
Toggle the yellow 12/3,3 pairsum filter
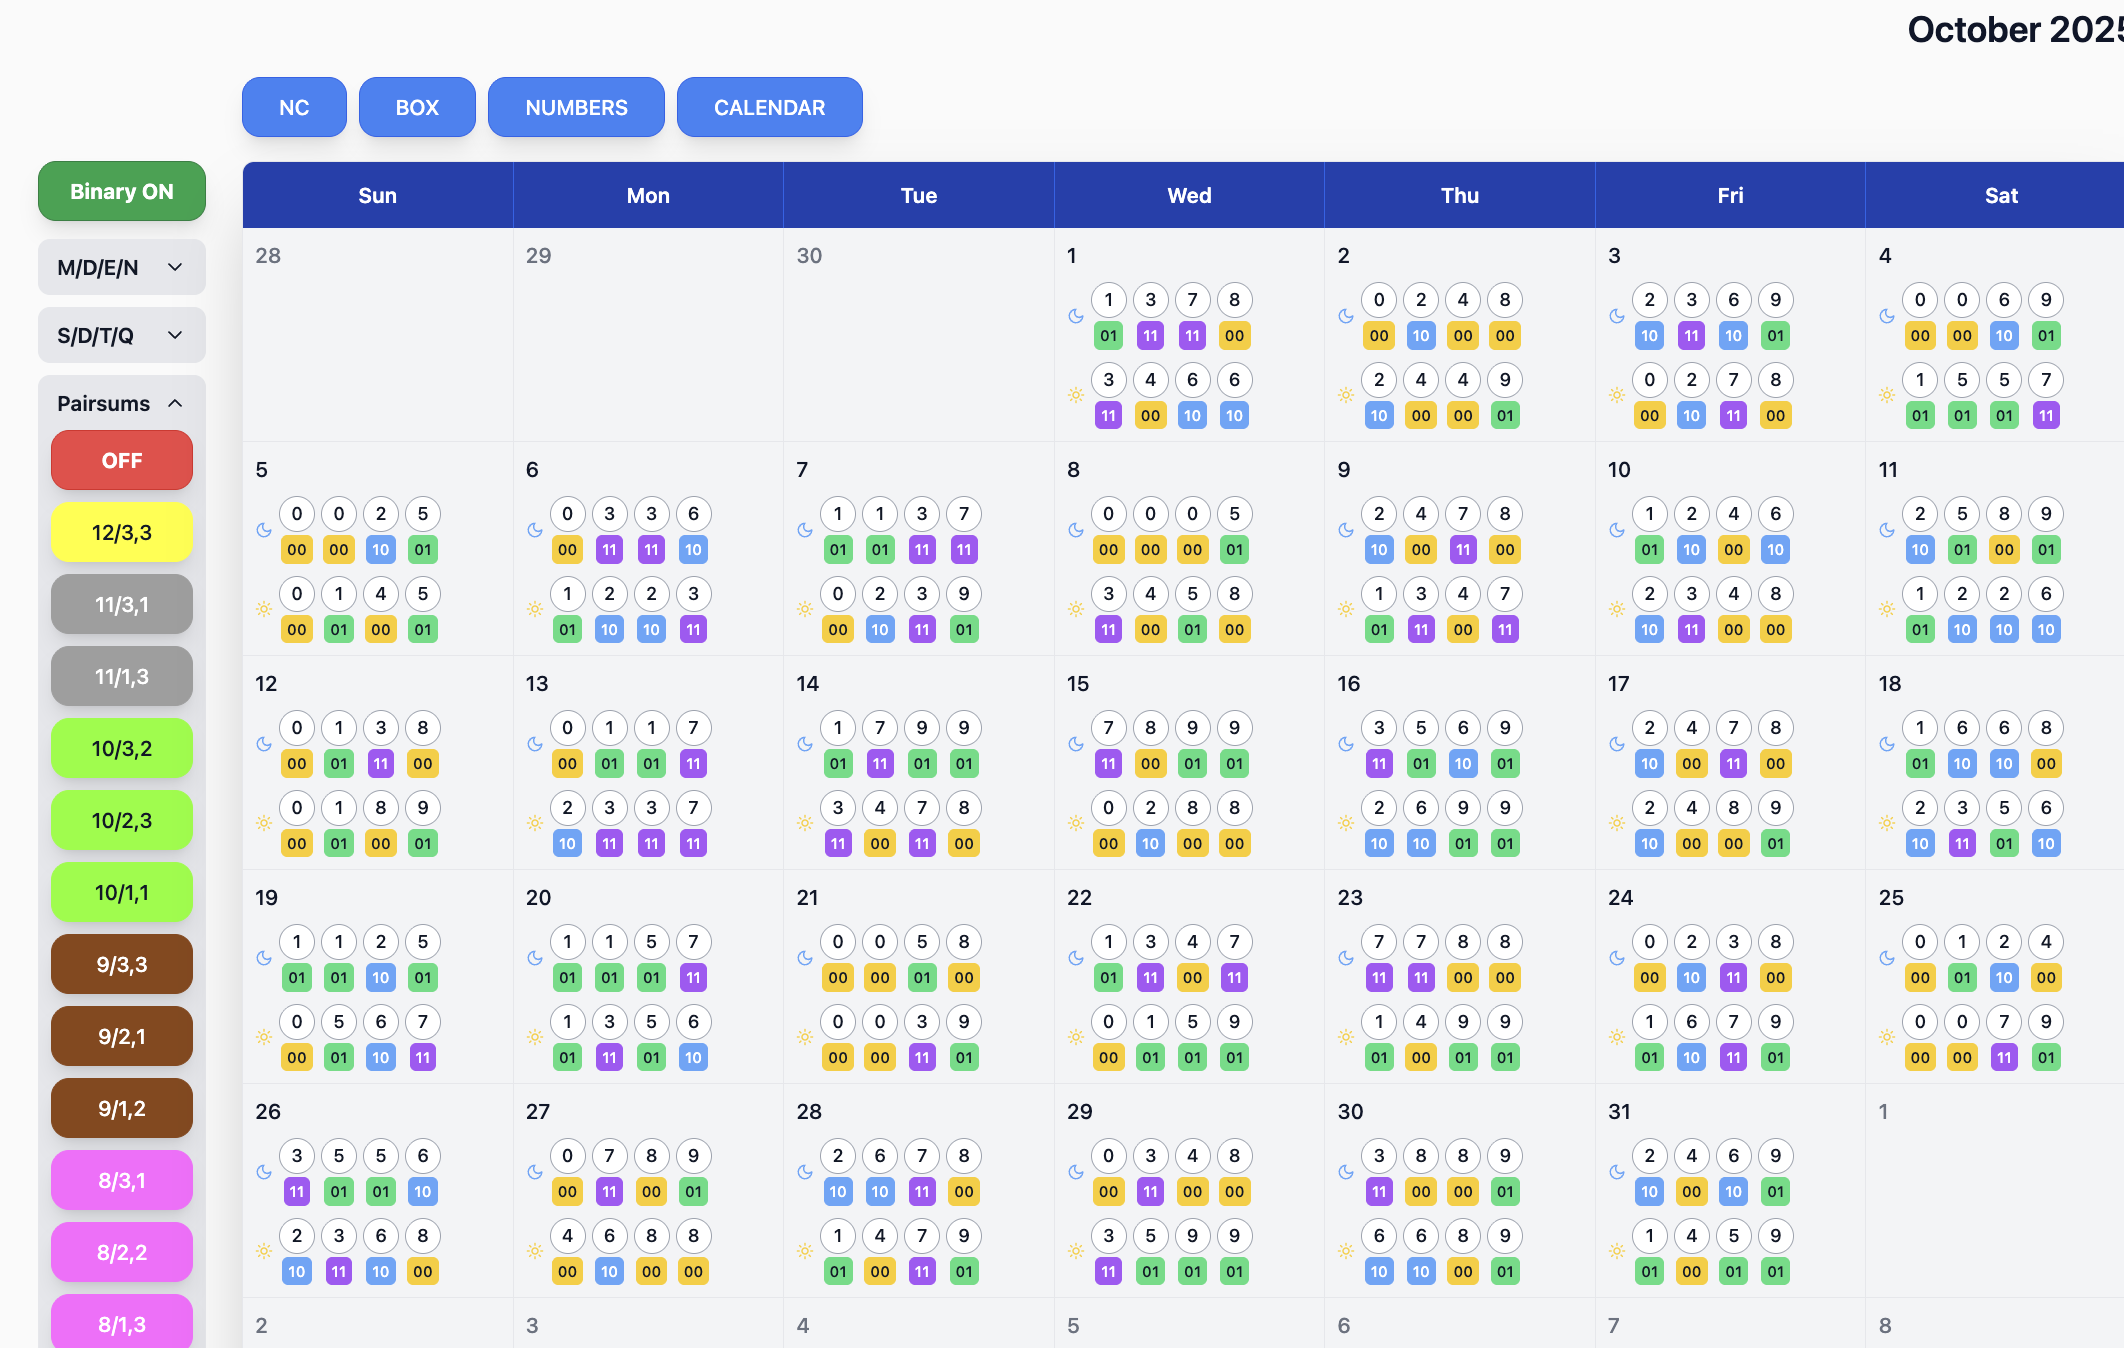click(122, 532)
